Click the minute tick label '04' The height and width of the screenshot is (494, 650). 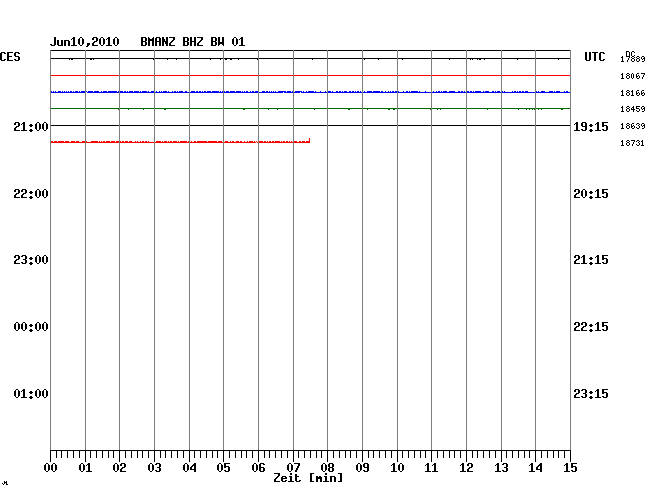189,468
